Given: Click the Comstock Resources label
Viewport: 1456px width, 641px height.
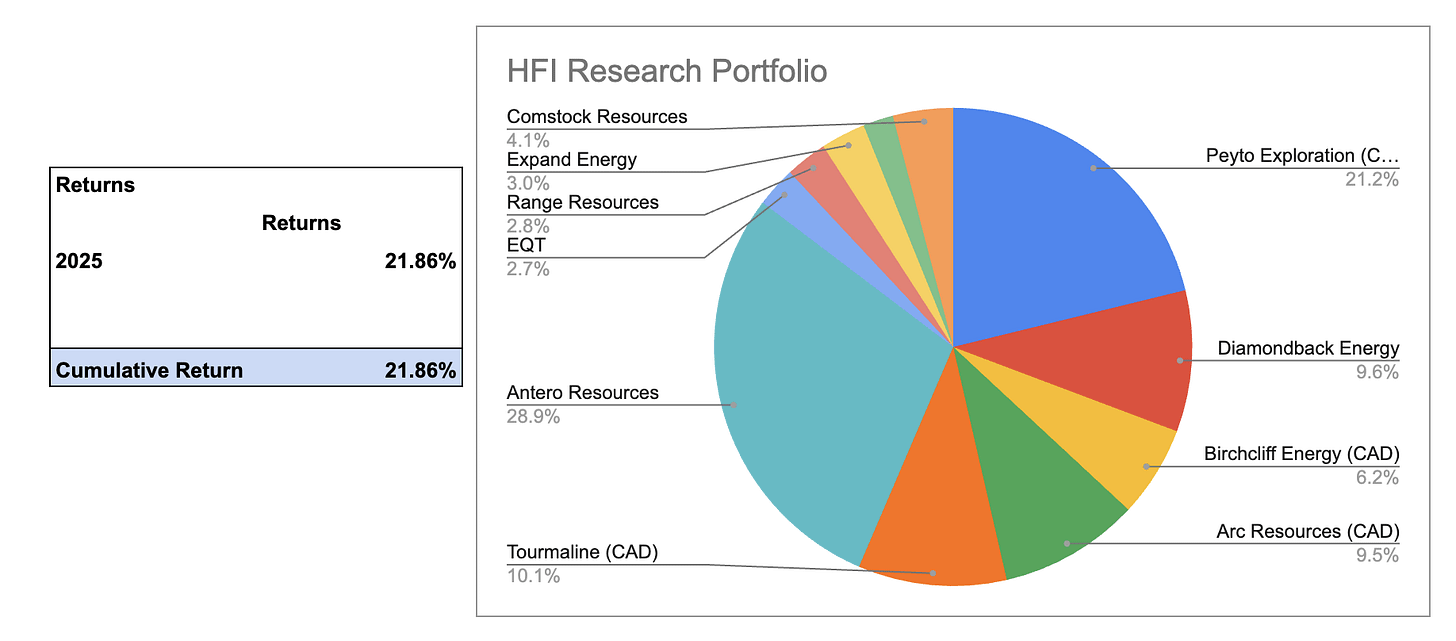Looking at the screenshot, I should click(597, 117).
